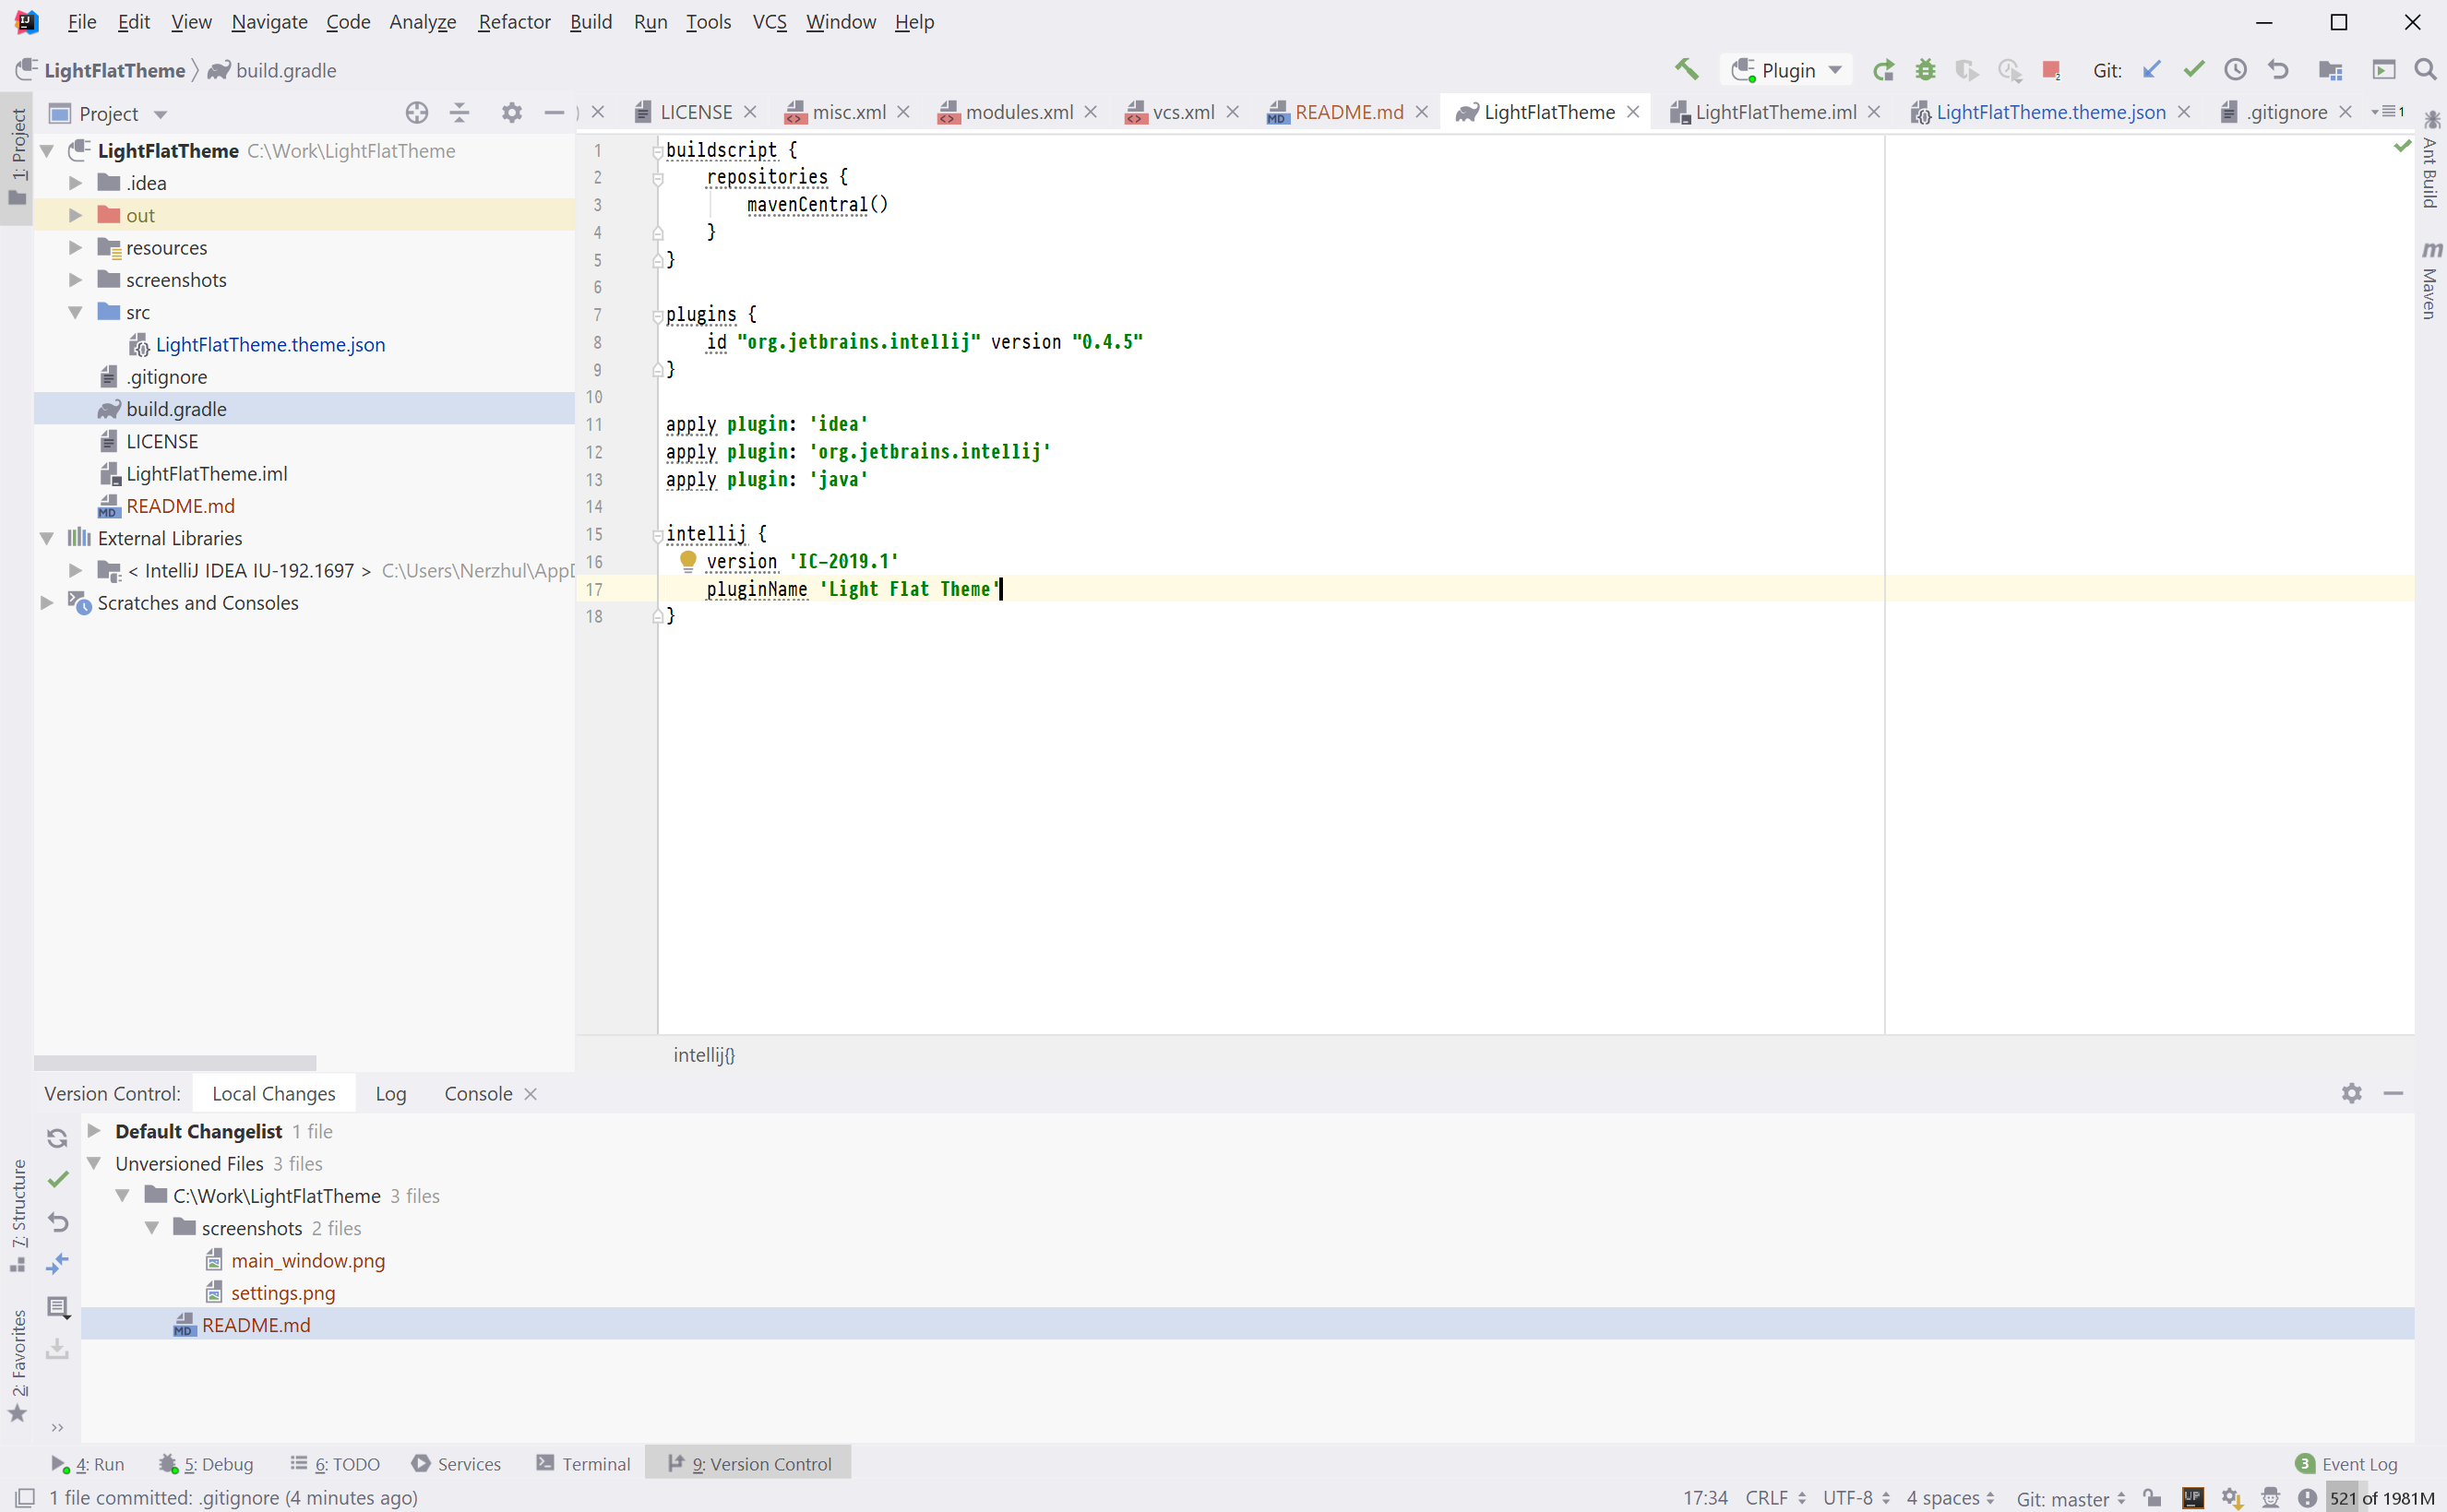Click the Build project hammer icon
The width and height of the screenshot is (2447, 1512).
tap(1686, 70)
